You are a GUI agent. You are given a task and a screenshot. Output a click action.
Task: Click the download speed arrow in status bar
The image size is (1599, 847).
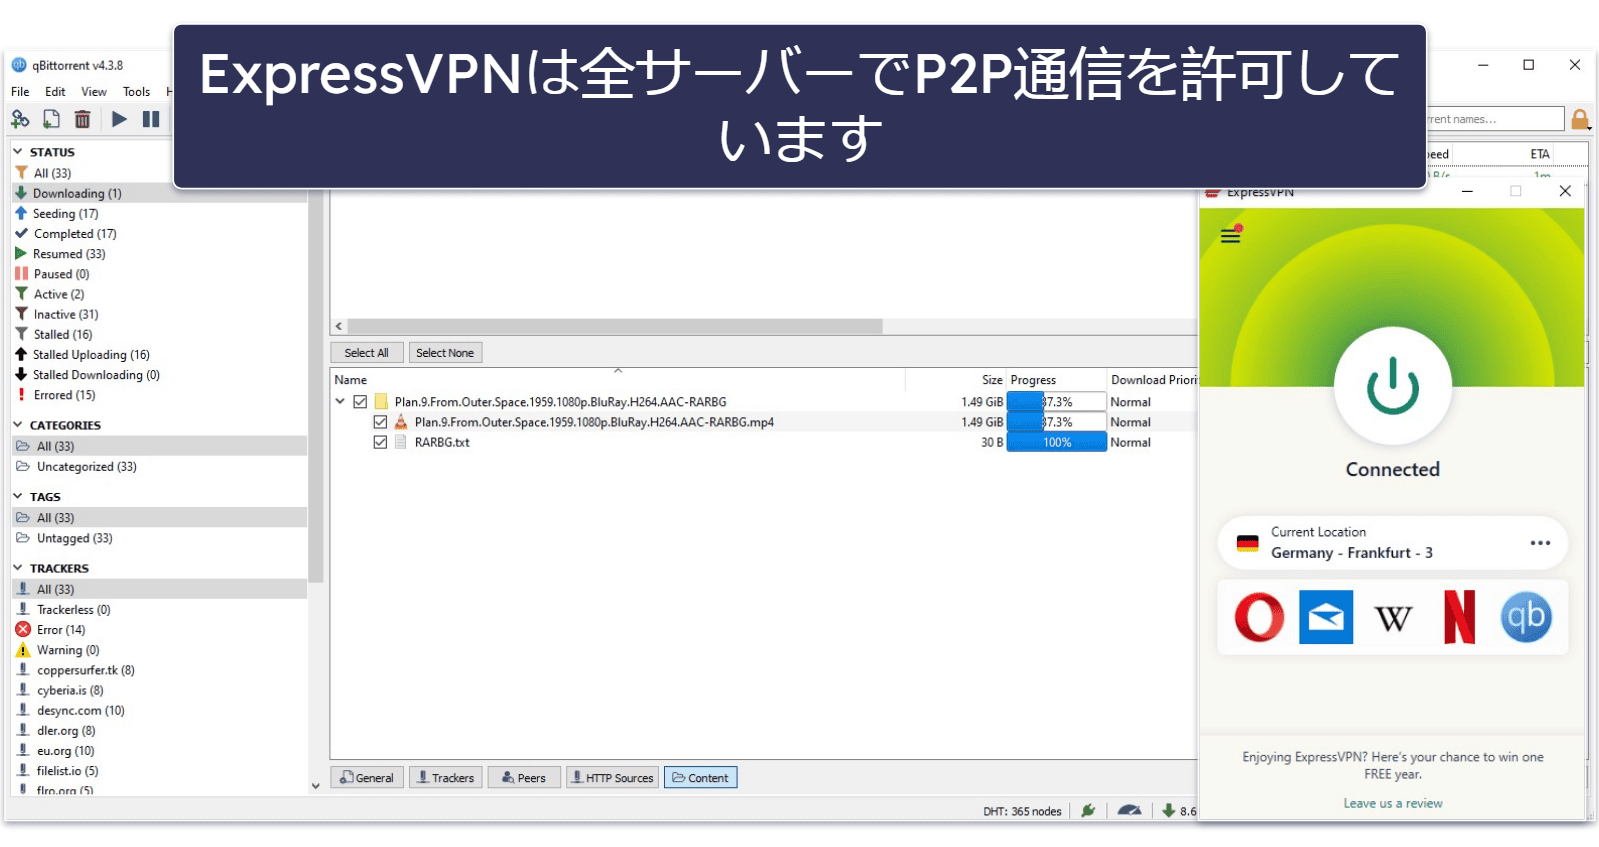pyautogui.click(x=1168, y=811)
